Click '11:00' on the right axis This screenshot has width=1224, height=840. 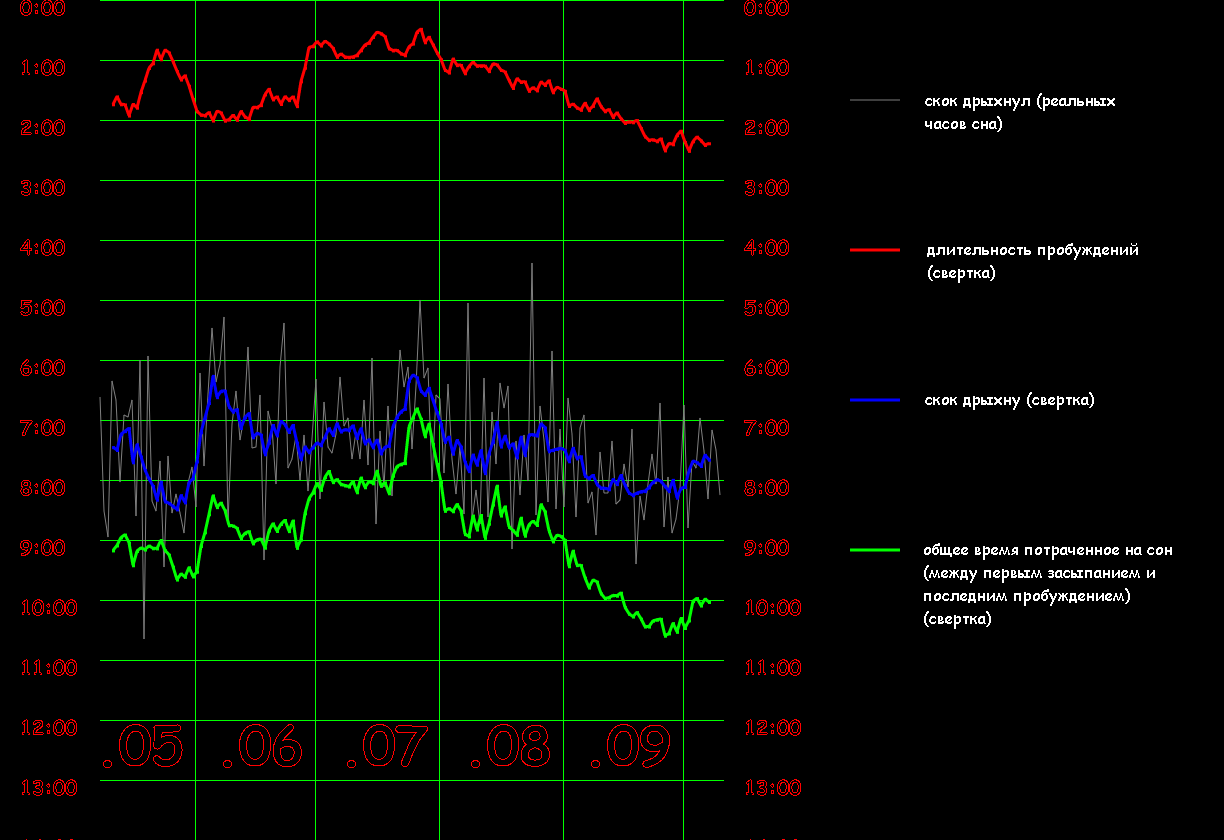(x=772, y=667)
